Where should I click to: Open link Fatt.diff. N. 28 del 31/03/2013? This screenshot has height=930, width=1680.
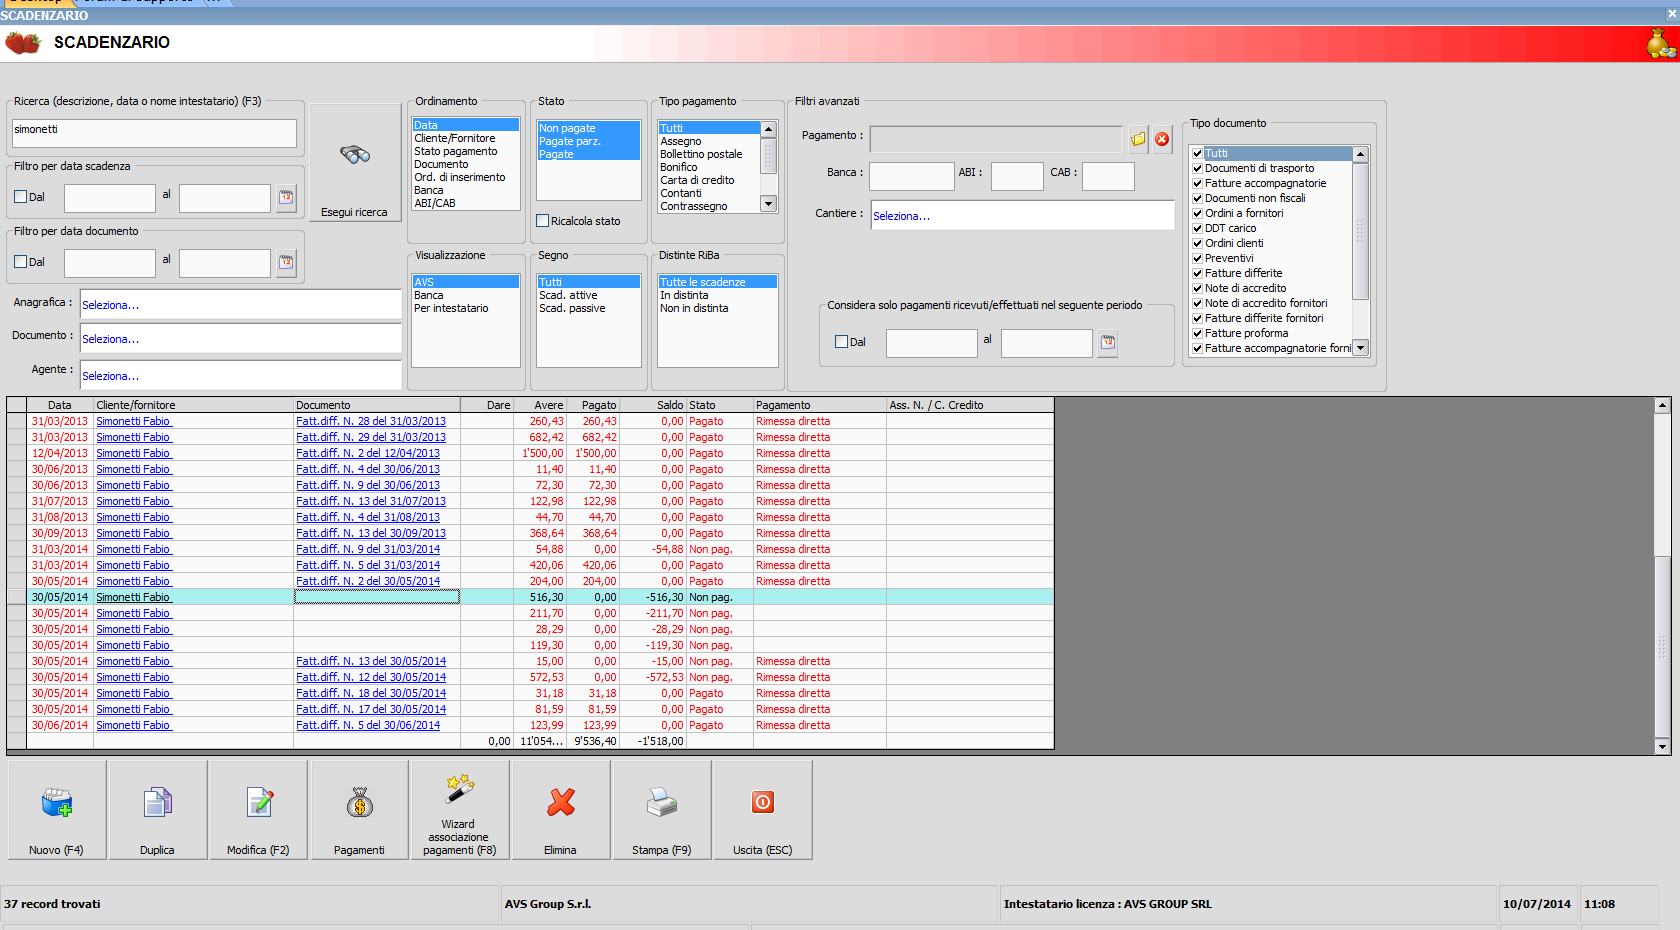[x=371, y=421]
